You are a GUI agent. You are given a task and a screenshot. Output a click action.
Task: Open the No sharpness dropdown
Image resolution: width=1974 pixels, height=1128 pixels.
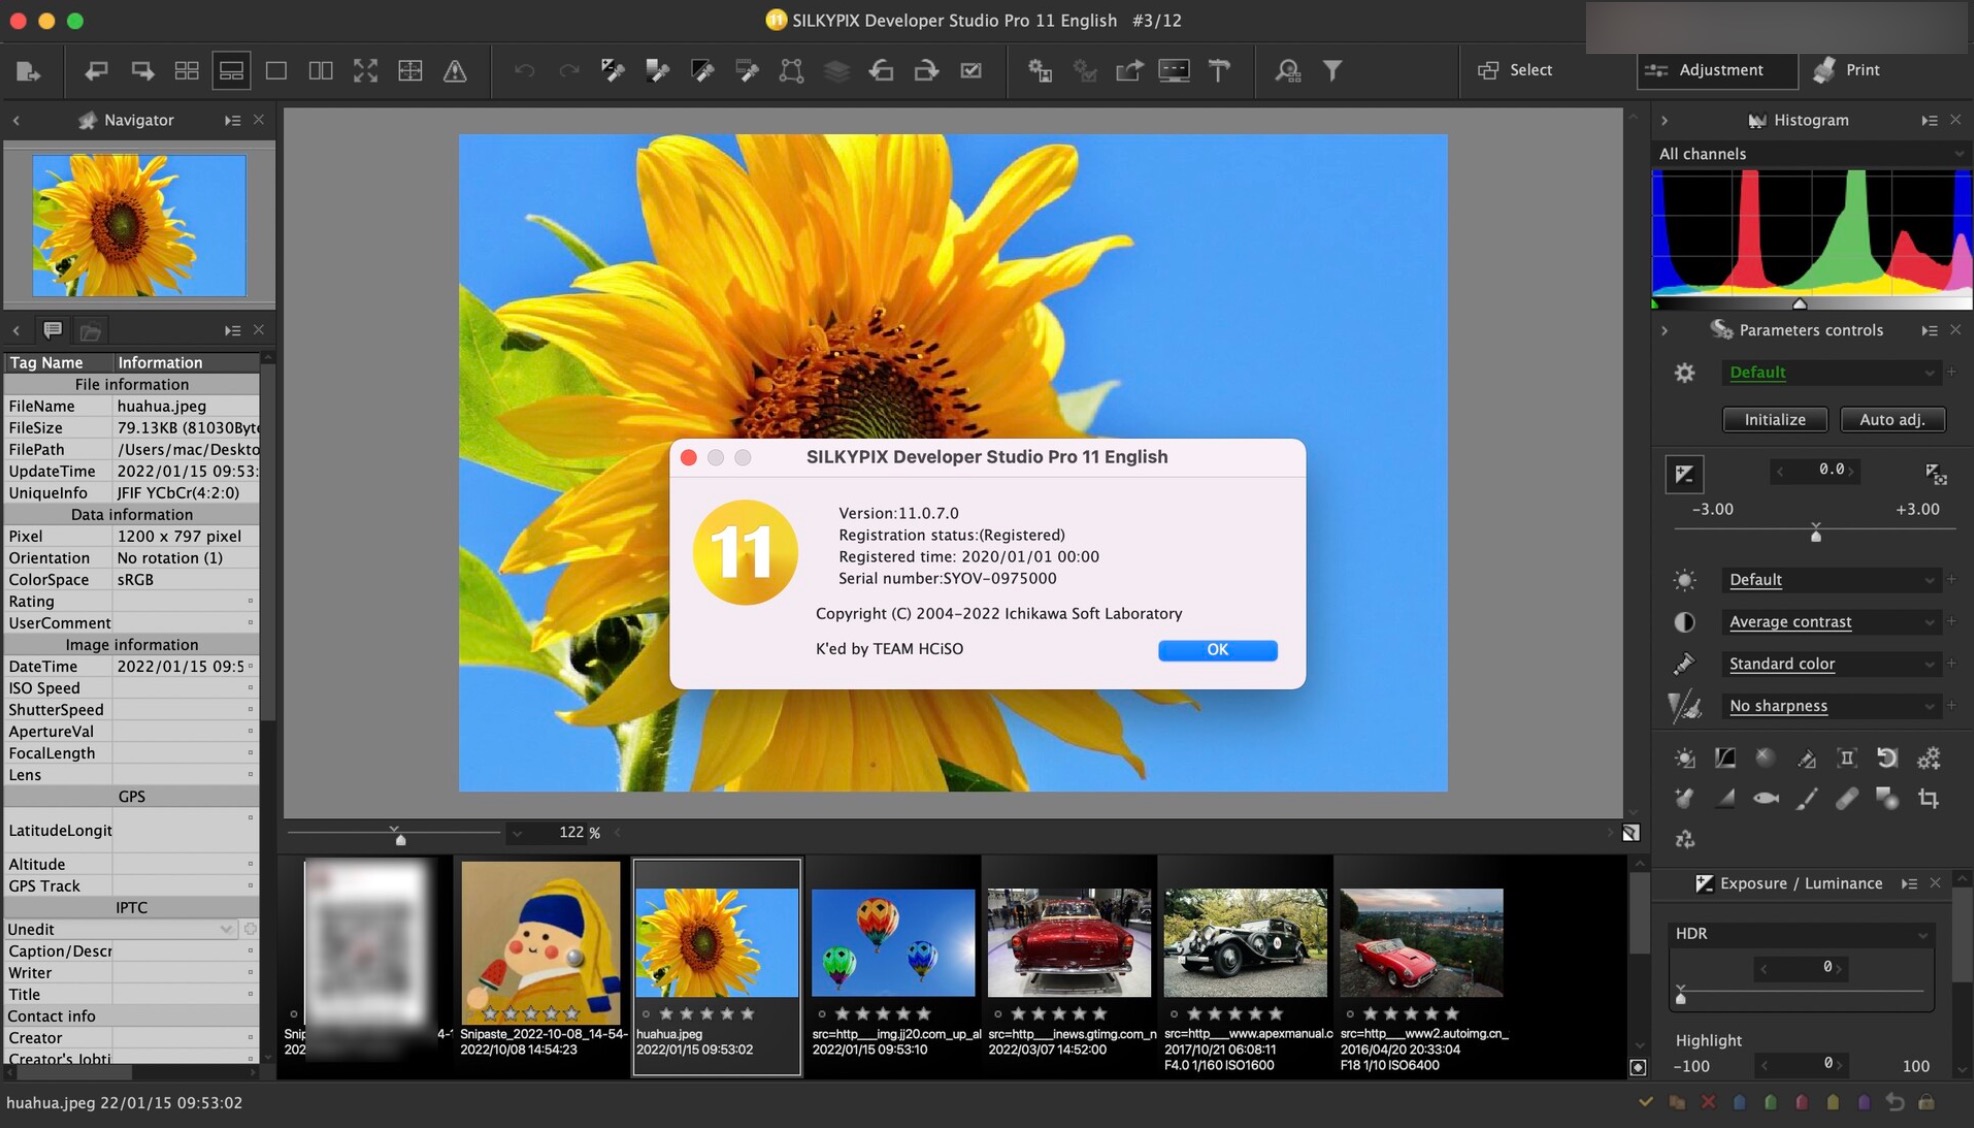coord(1831,706)
